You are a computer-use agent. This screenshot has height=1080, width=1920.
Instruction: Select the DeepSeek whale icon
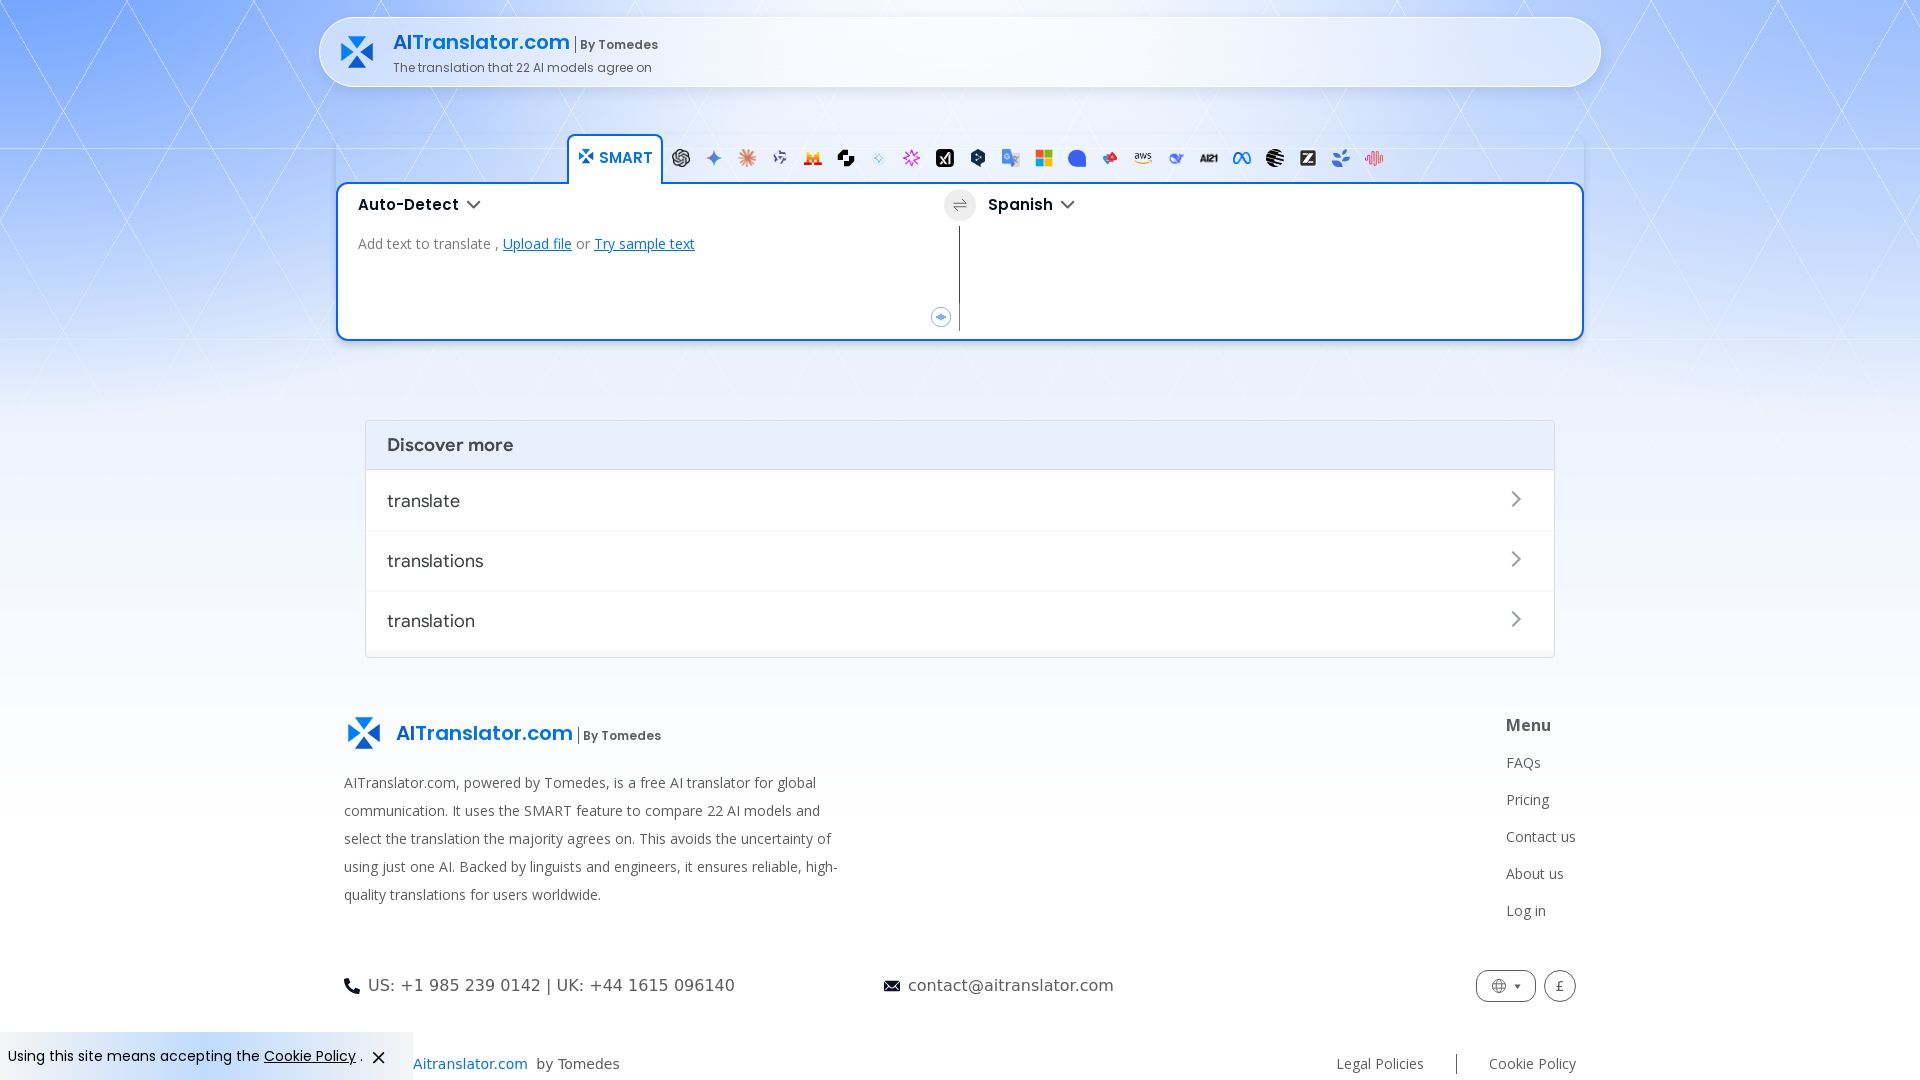click(1176, 158)
